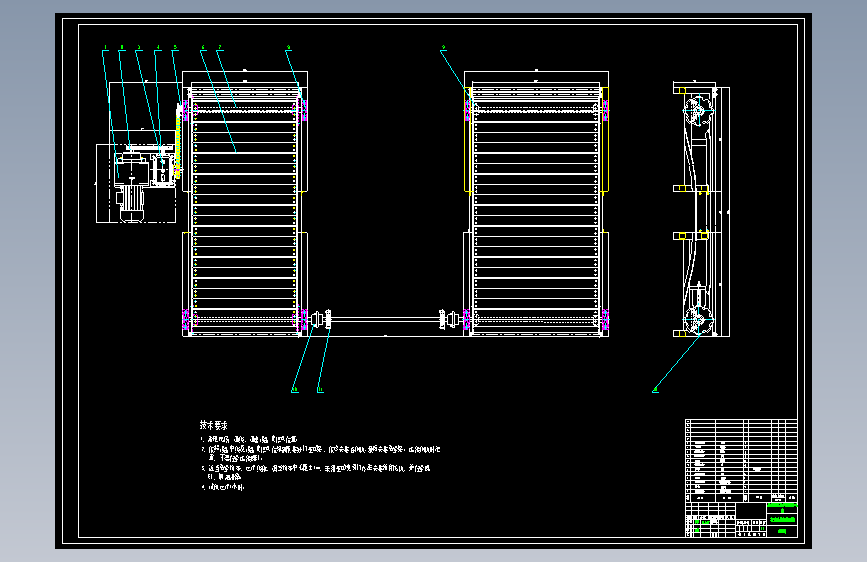The width and height of the screenshot is (867, 562).
Task: Select balloon number 4 callout label
Action: pyautogui.click(x=158, y=48)
